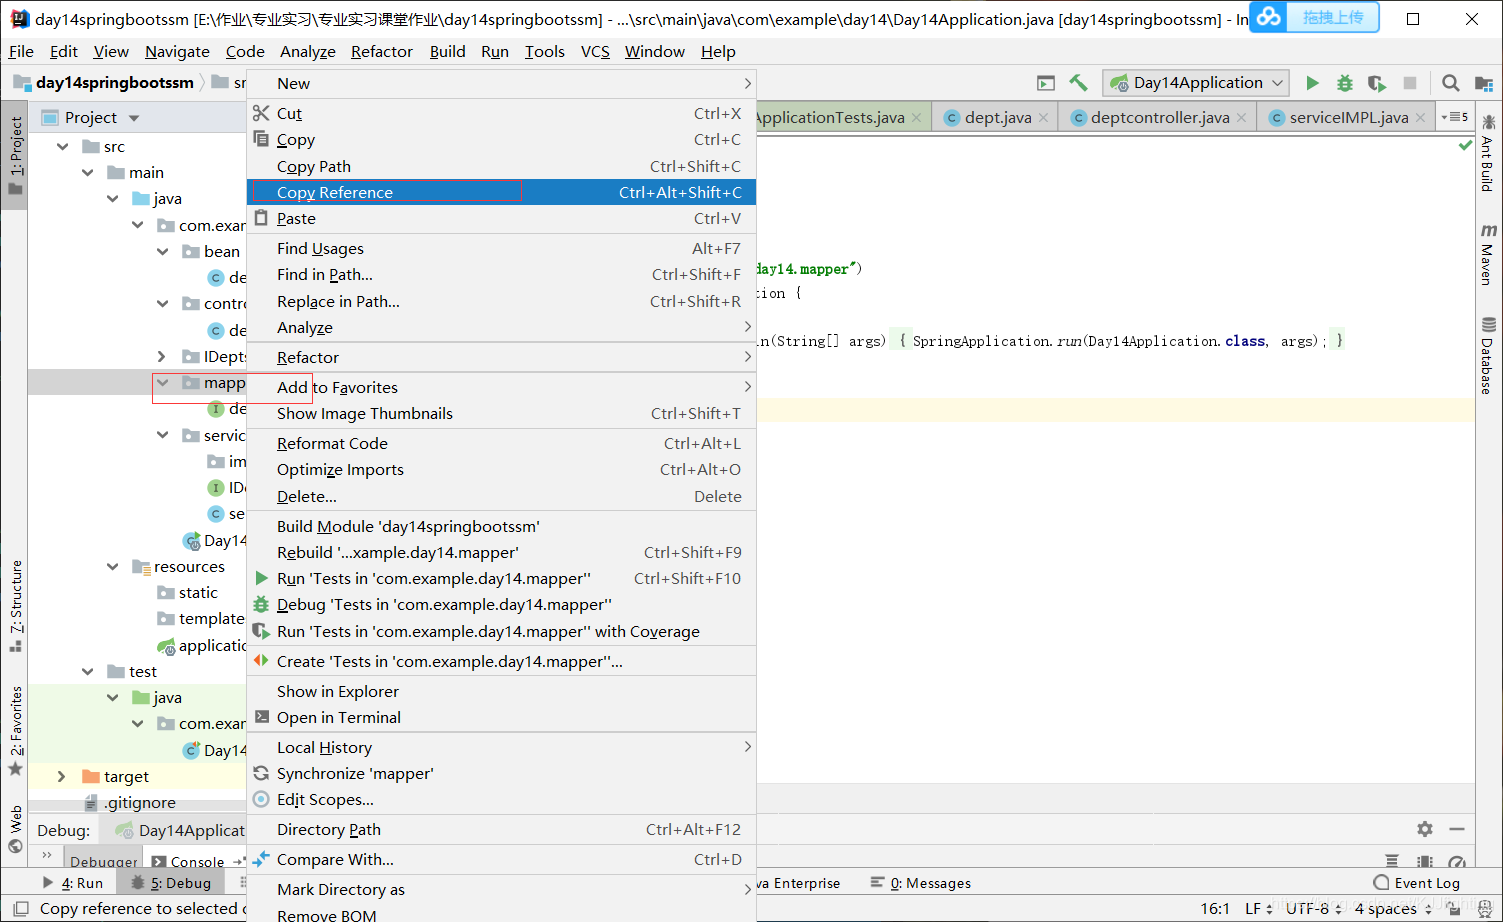Screen dimensions: 1503x922
Task: Open the Web tool window tab
Action: [x=15, y=829]
